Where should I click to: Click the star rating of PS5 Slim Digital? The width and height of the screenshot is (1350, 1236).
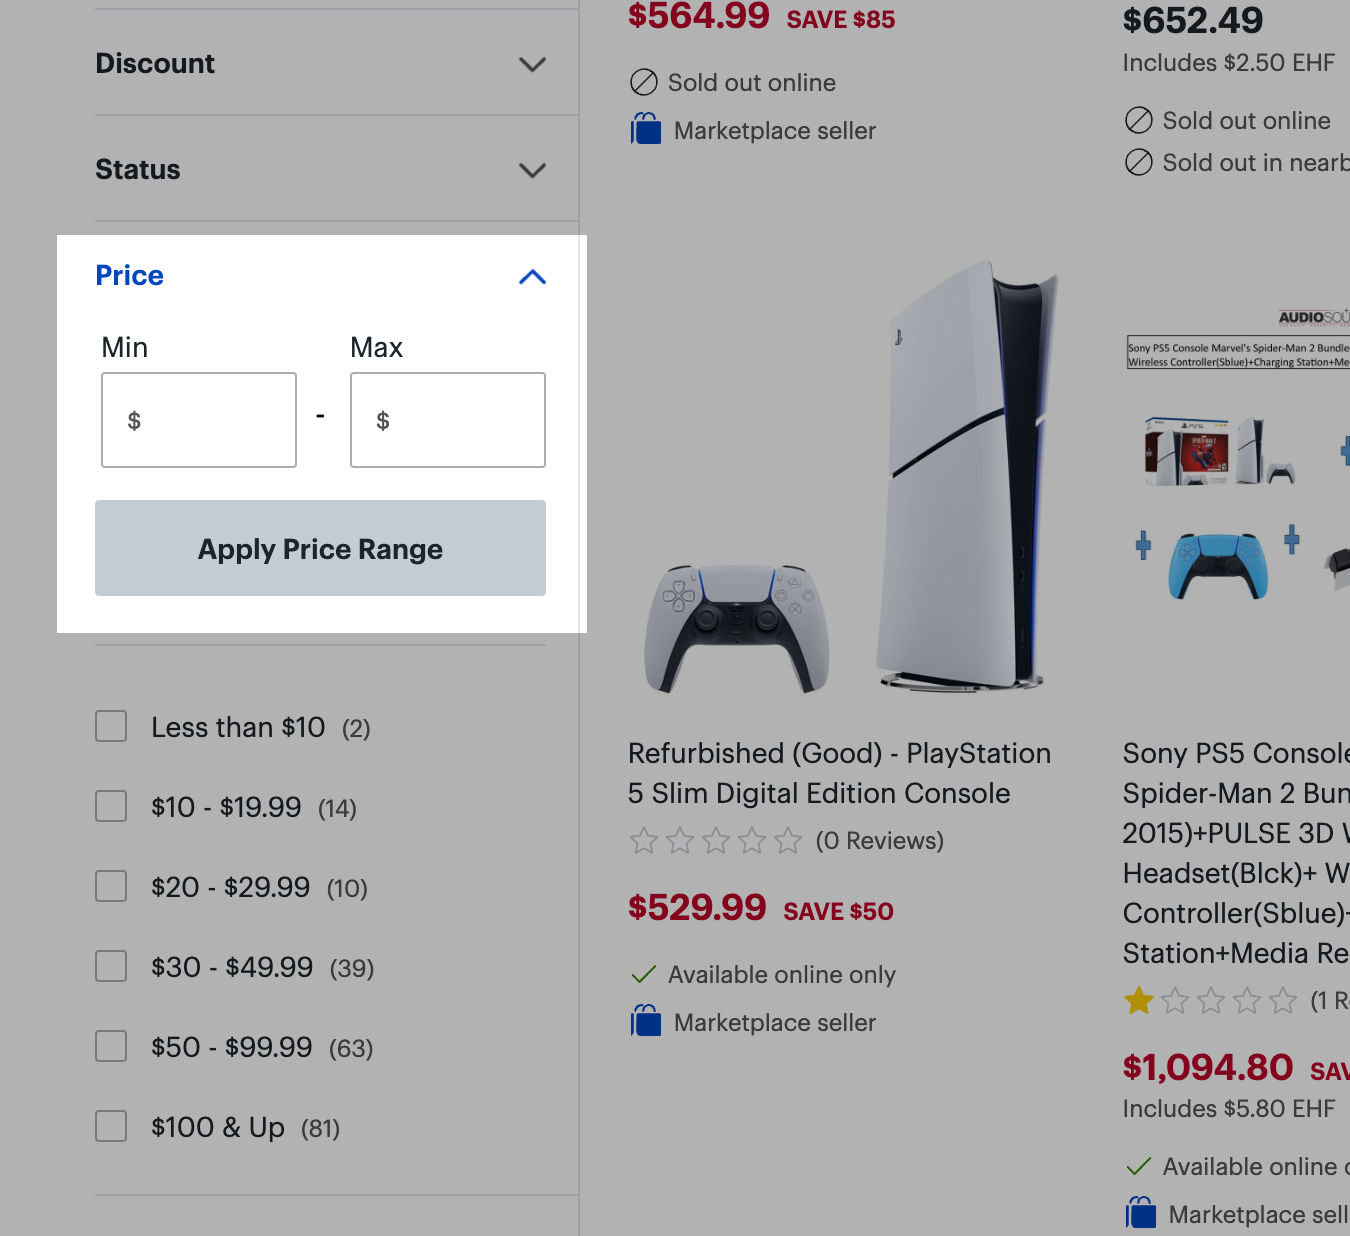716,841
